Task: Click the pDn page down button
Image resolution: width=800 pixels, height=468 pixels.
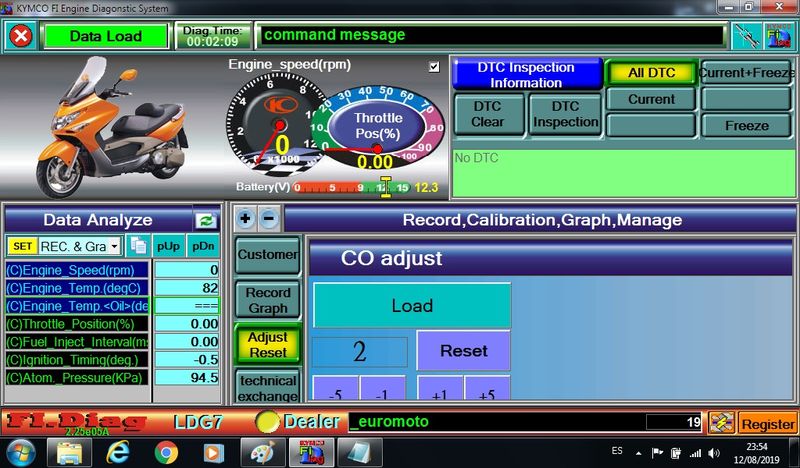Action: pos(203,246)
